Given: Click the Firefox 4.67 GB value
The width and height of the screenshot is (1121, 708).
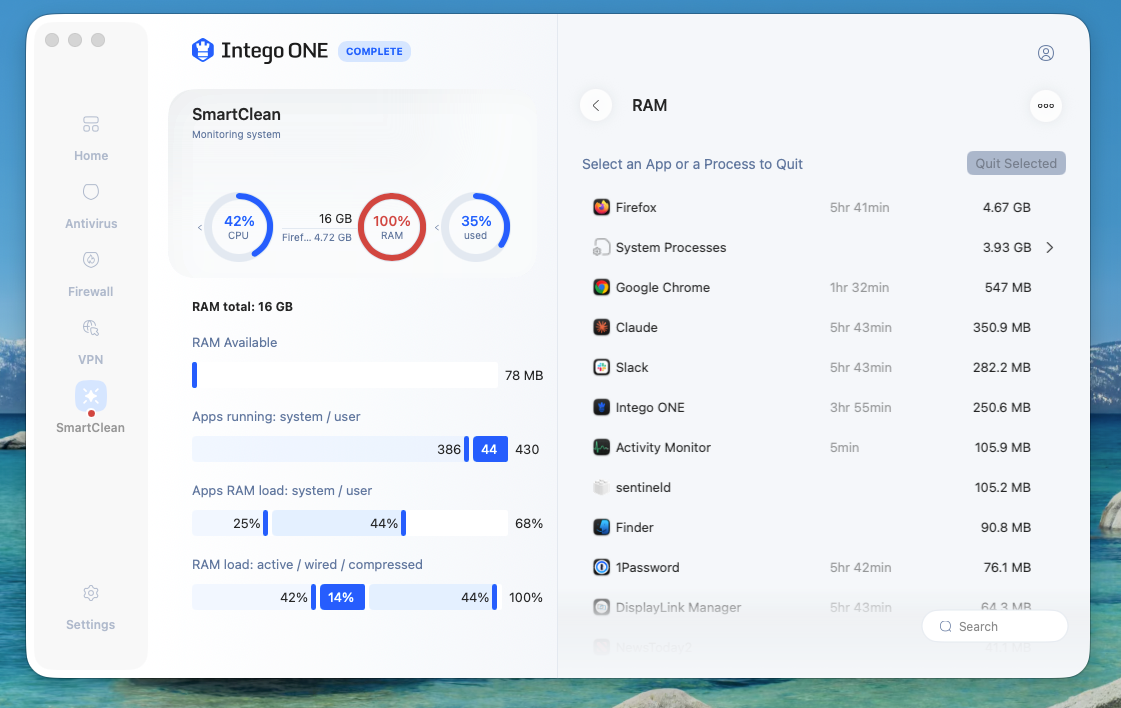Looking at the screenshot, I should pos(1007,207).
